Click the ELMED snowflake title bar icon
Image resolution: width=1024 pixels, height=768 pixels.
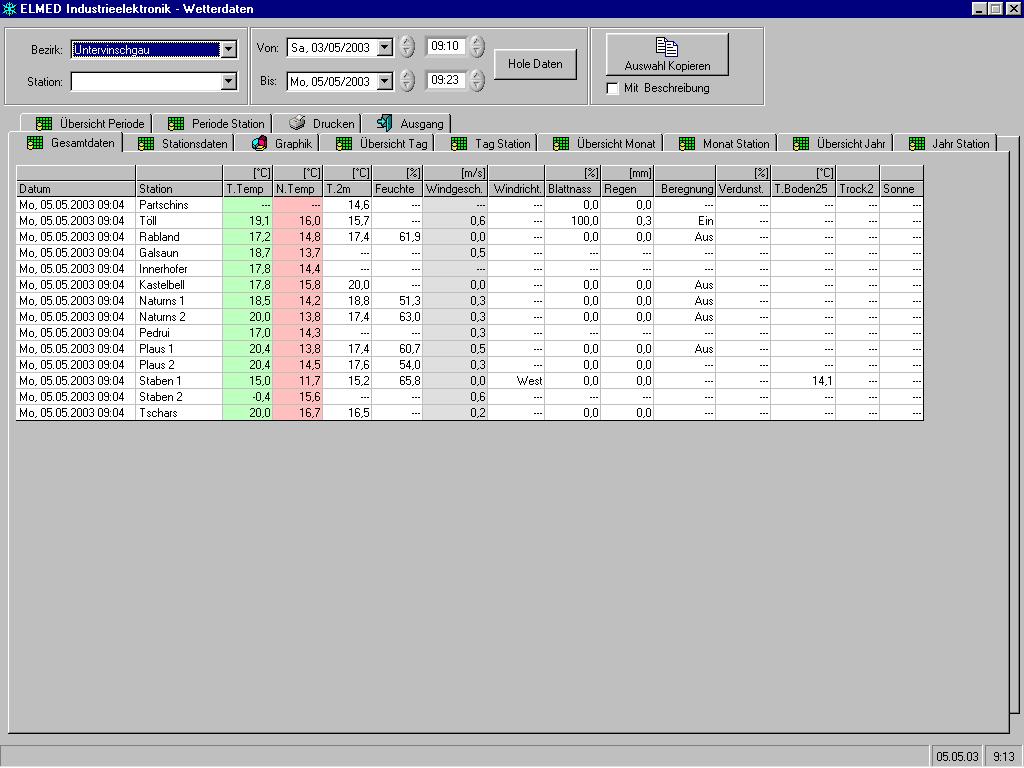(x=9, y=9)
